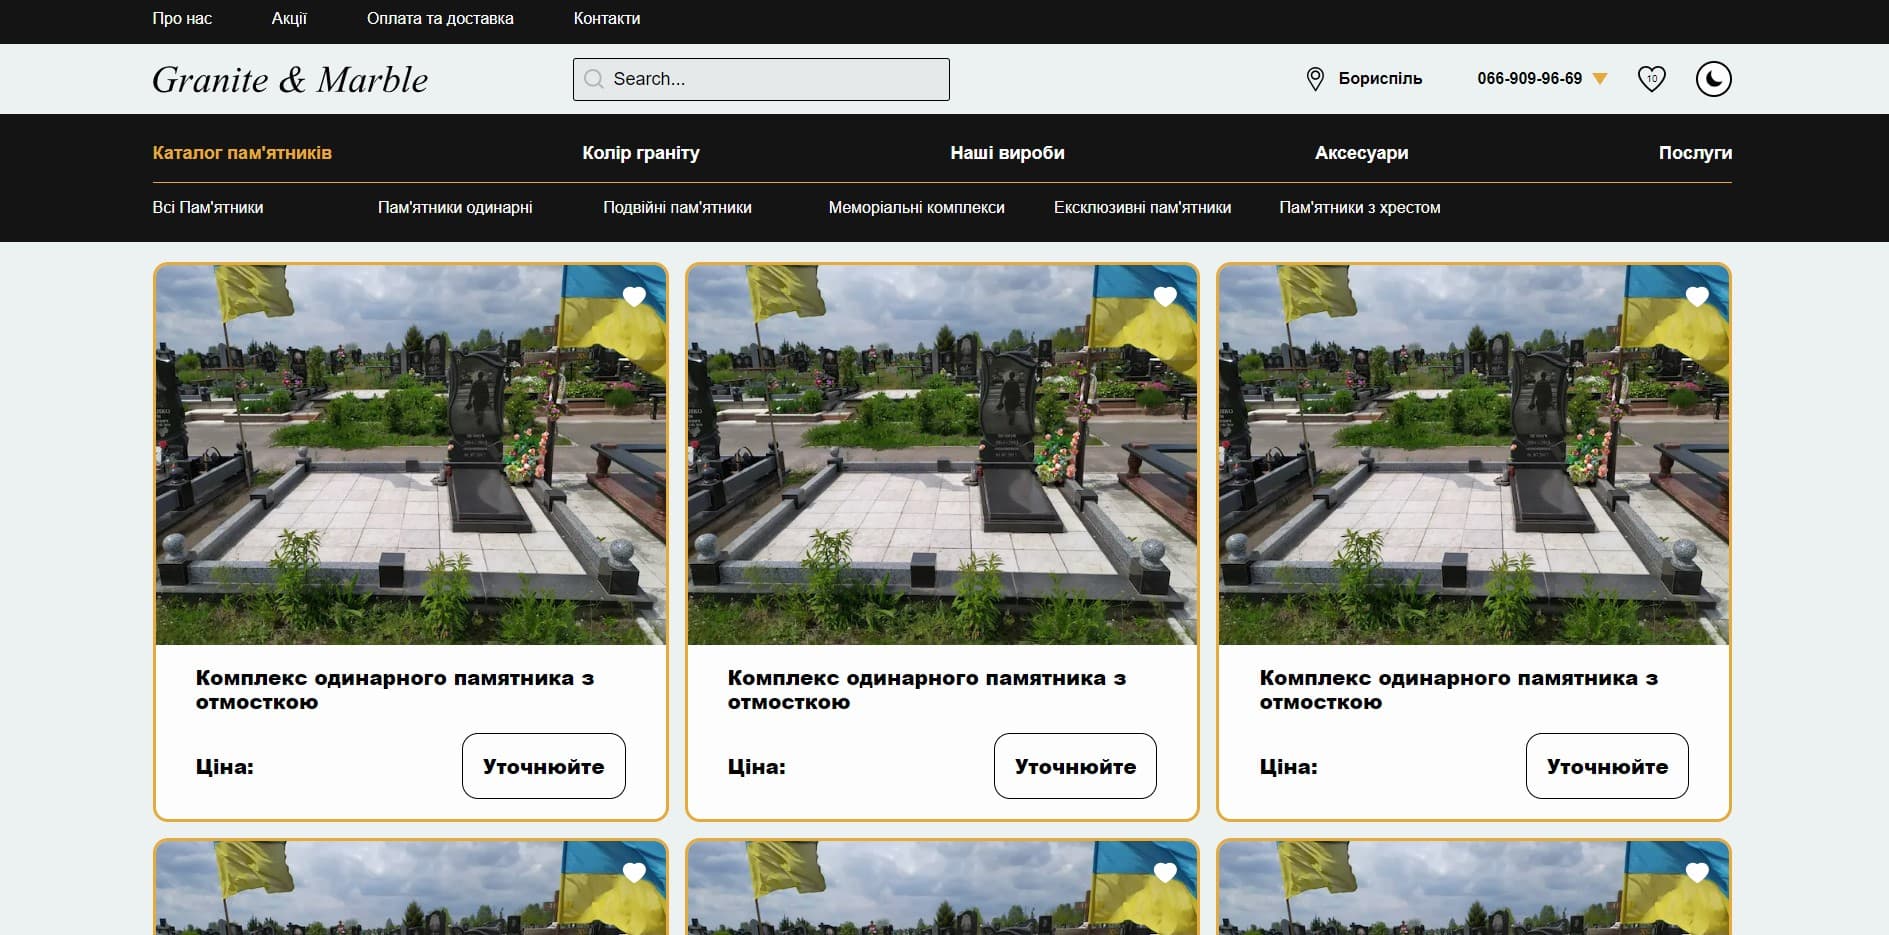Go to Меморіальні комплекси subcategory
The height and width of the screenshot is (935, 1889).
(916, 208)
